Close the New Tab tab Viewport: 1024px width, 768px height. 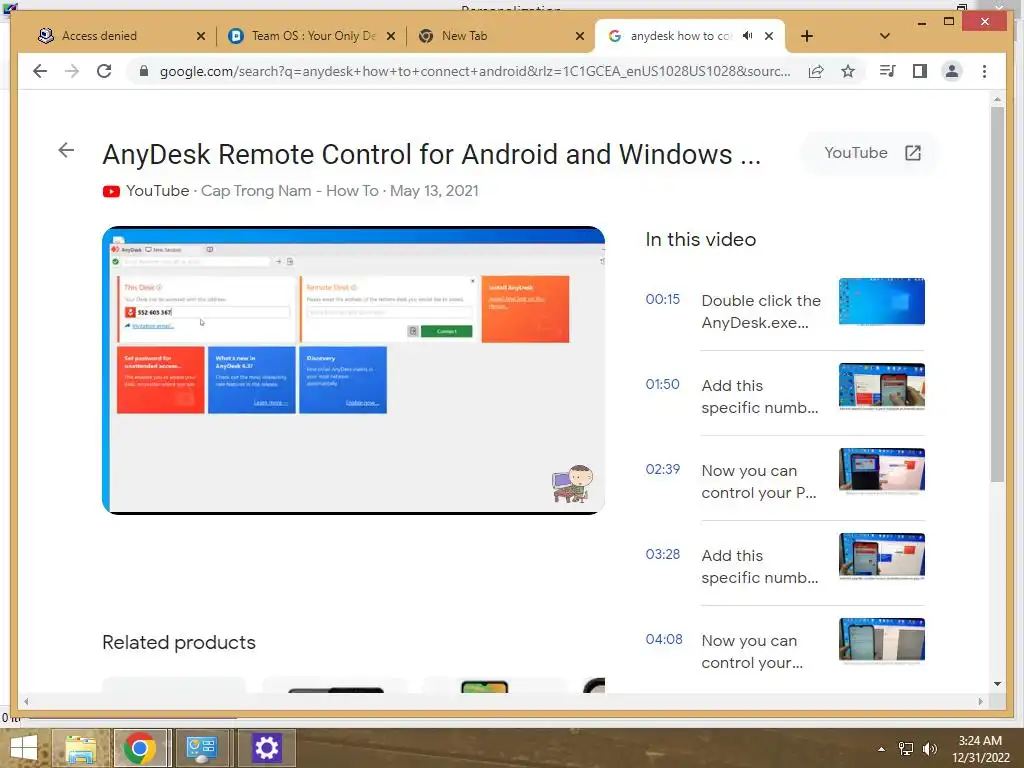coord(579,36)
